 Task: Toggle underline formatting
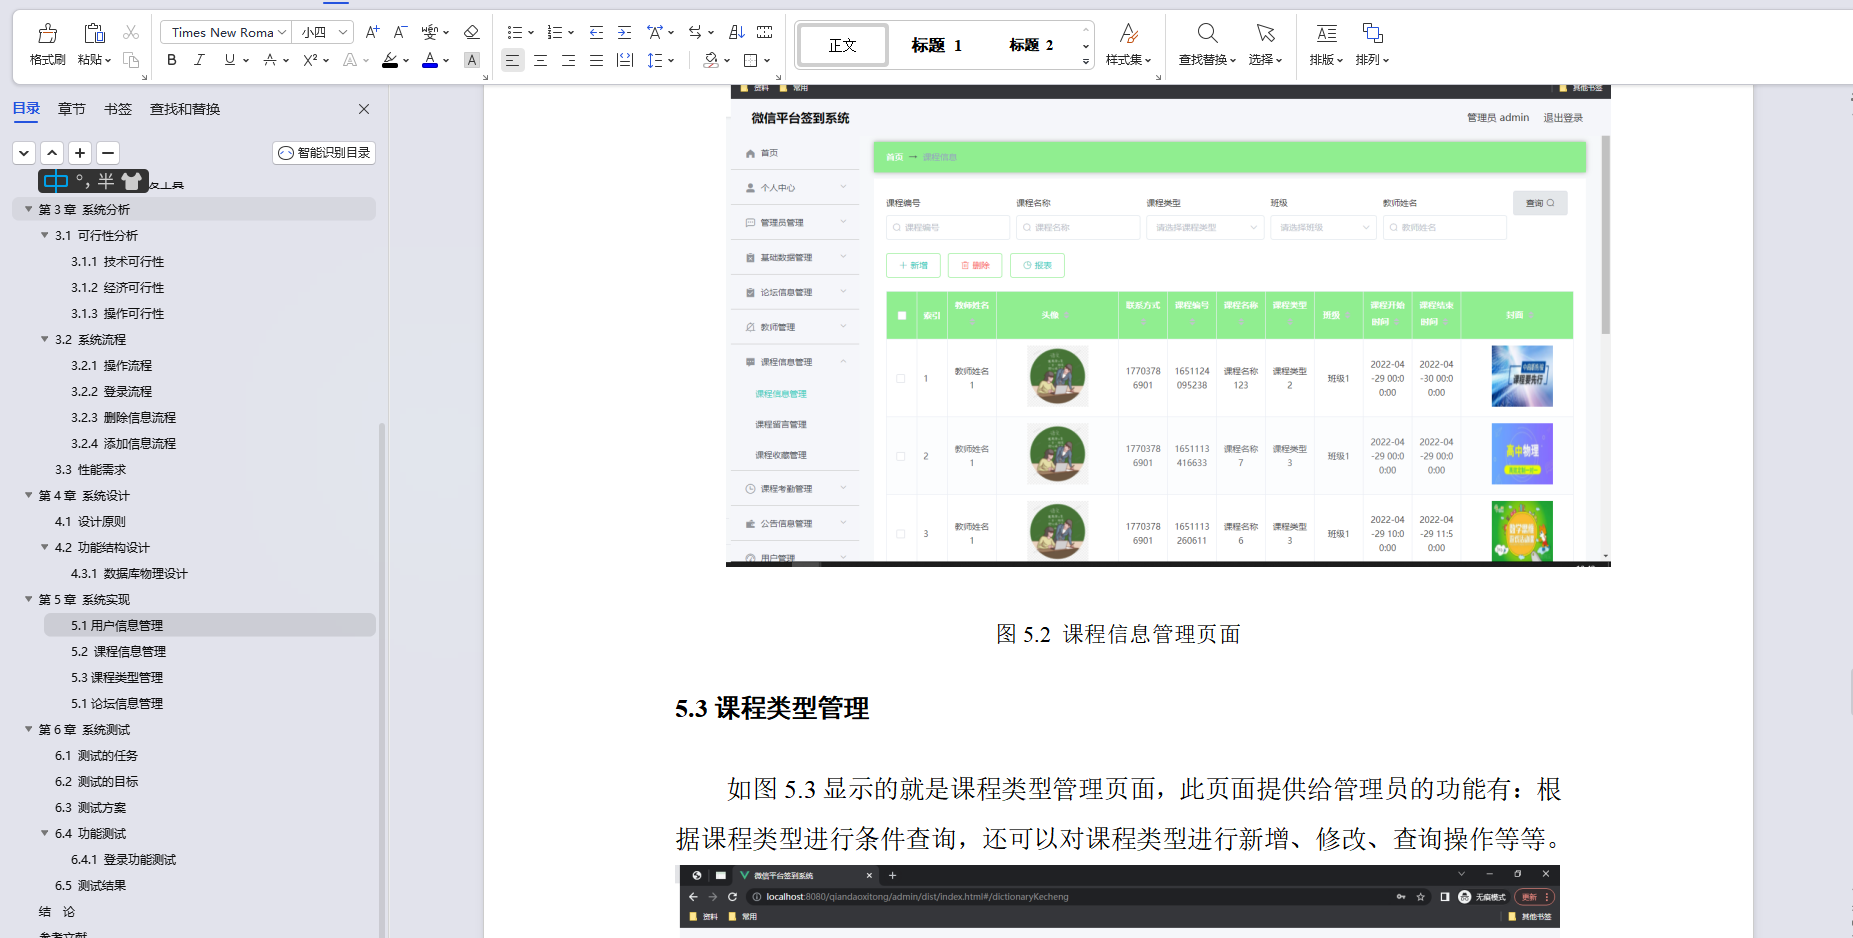tap(228, 60)
